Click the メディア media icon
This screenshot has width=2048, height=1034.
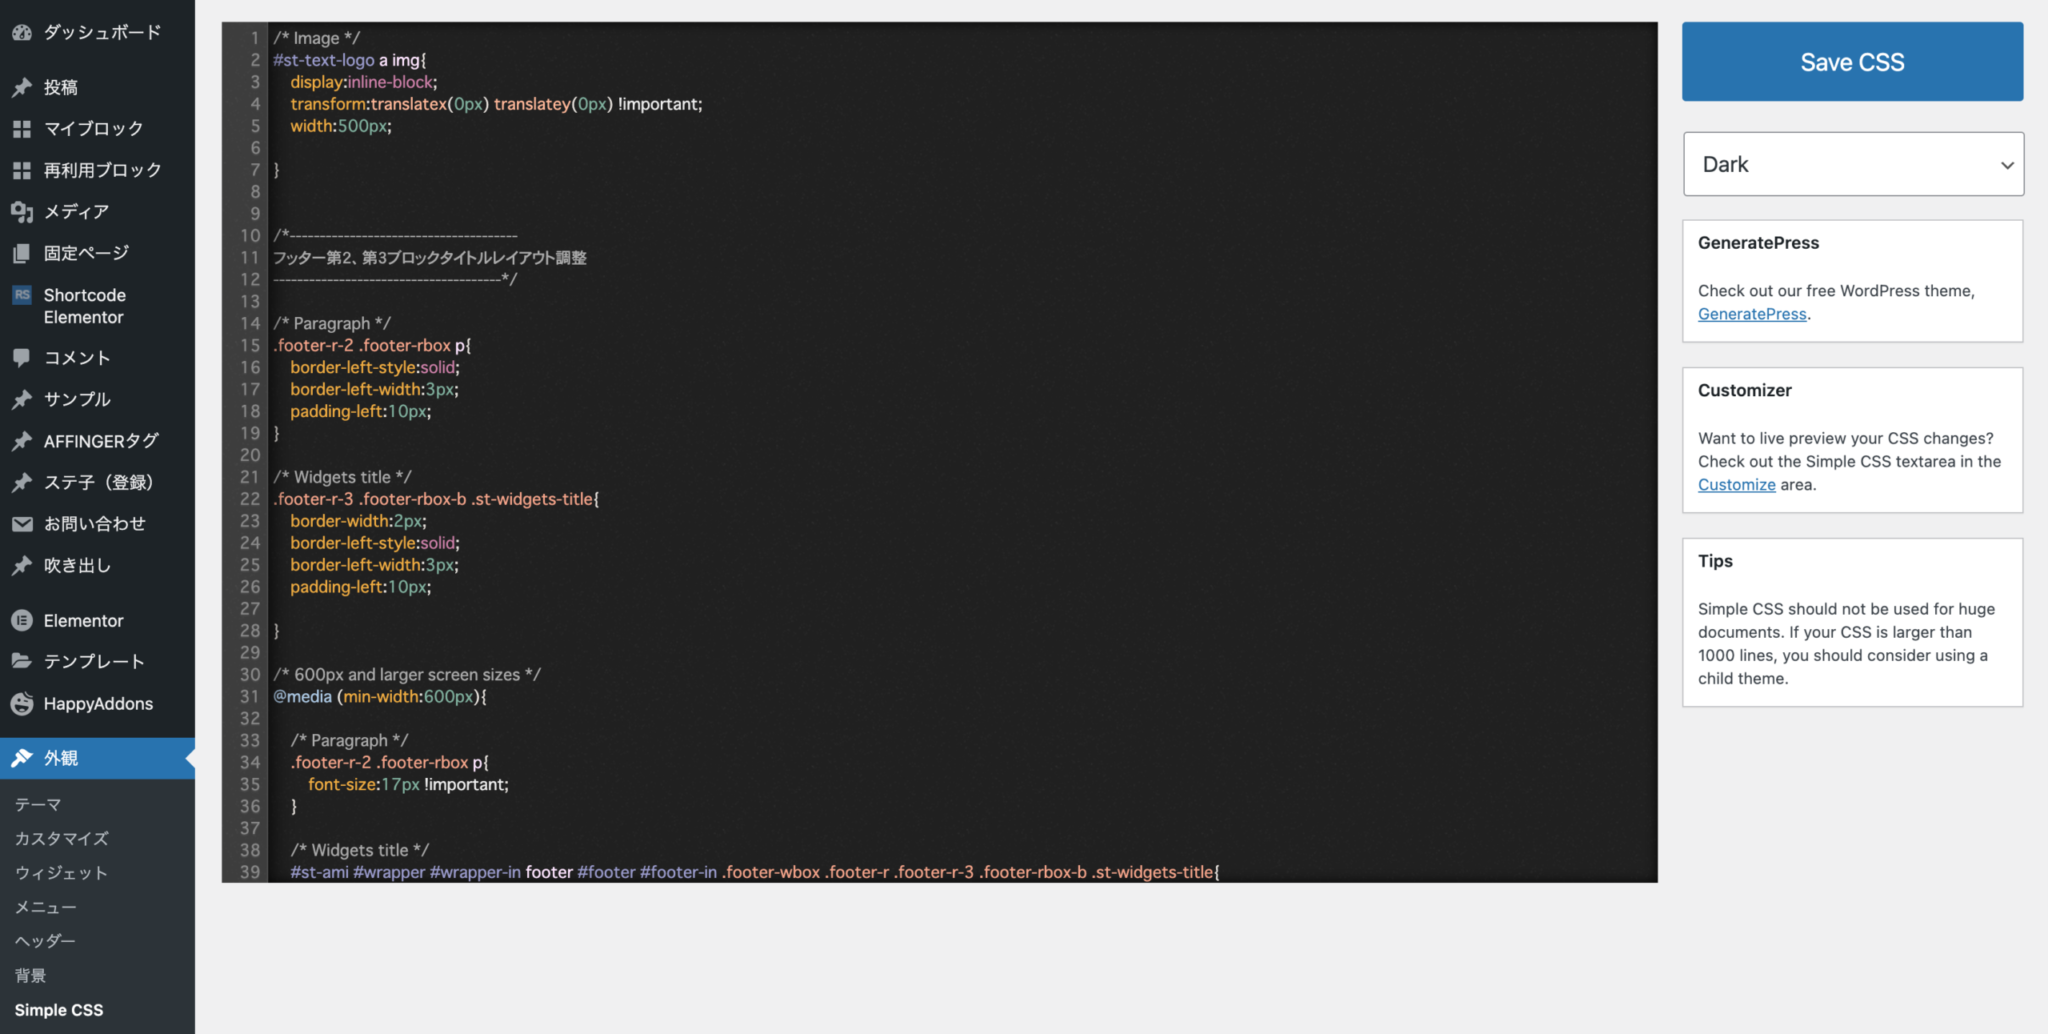pos(22,211)
